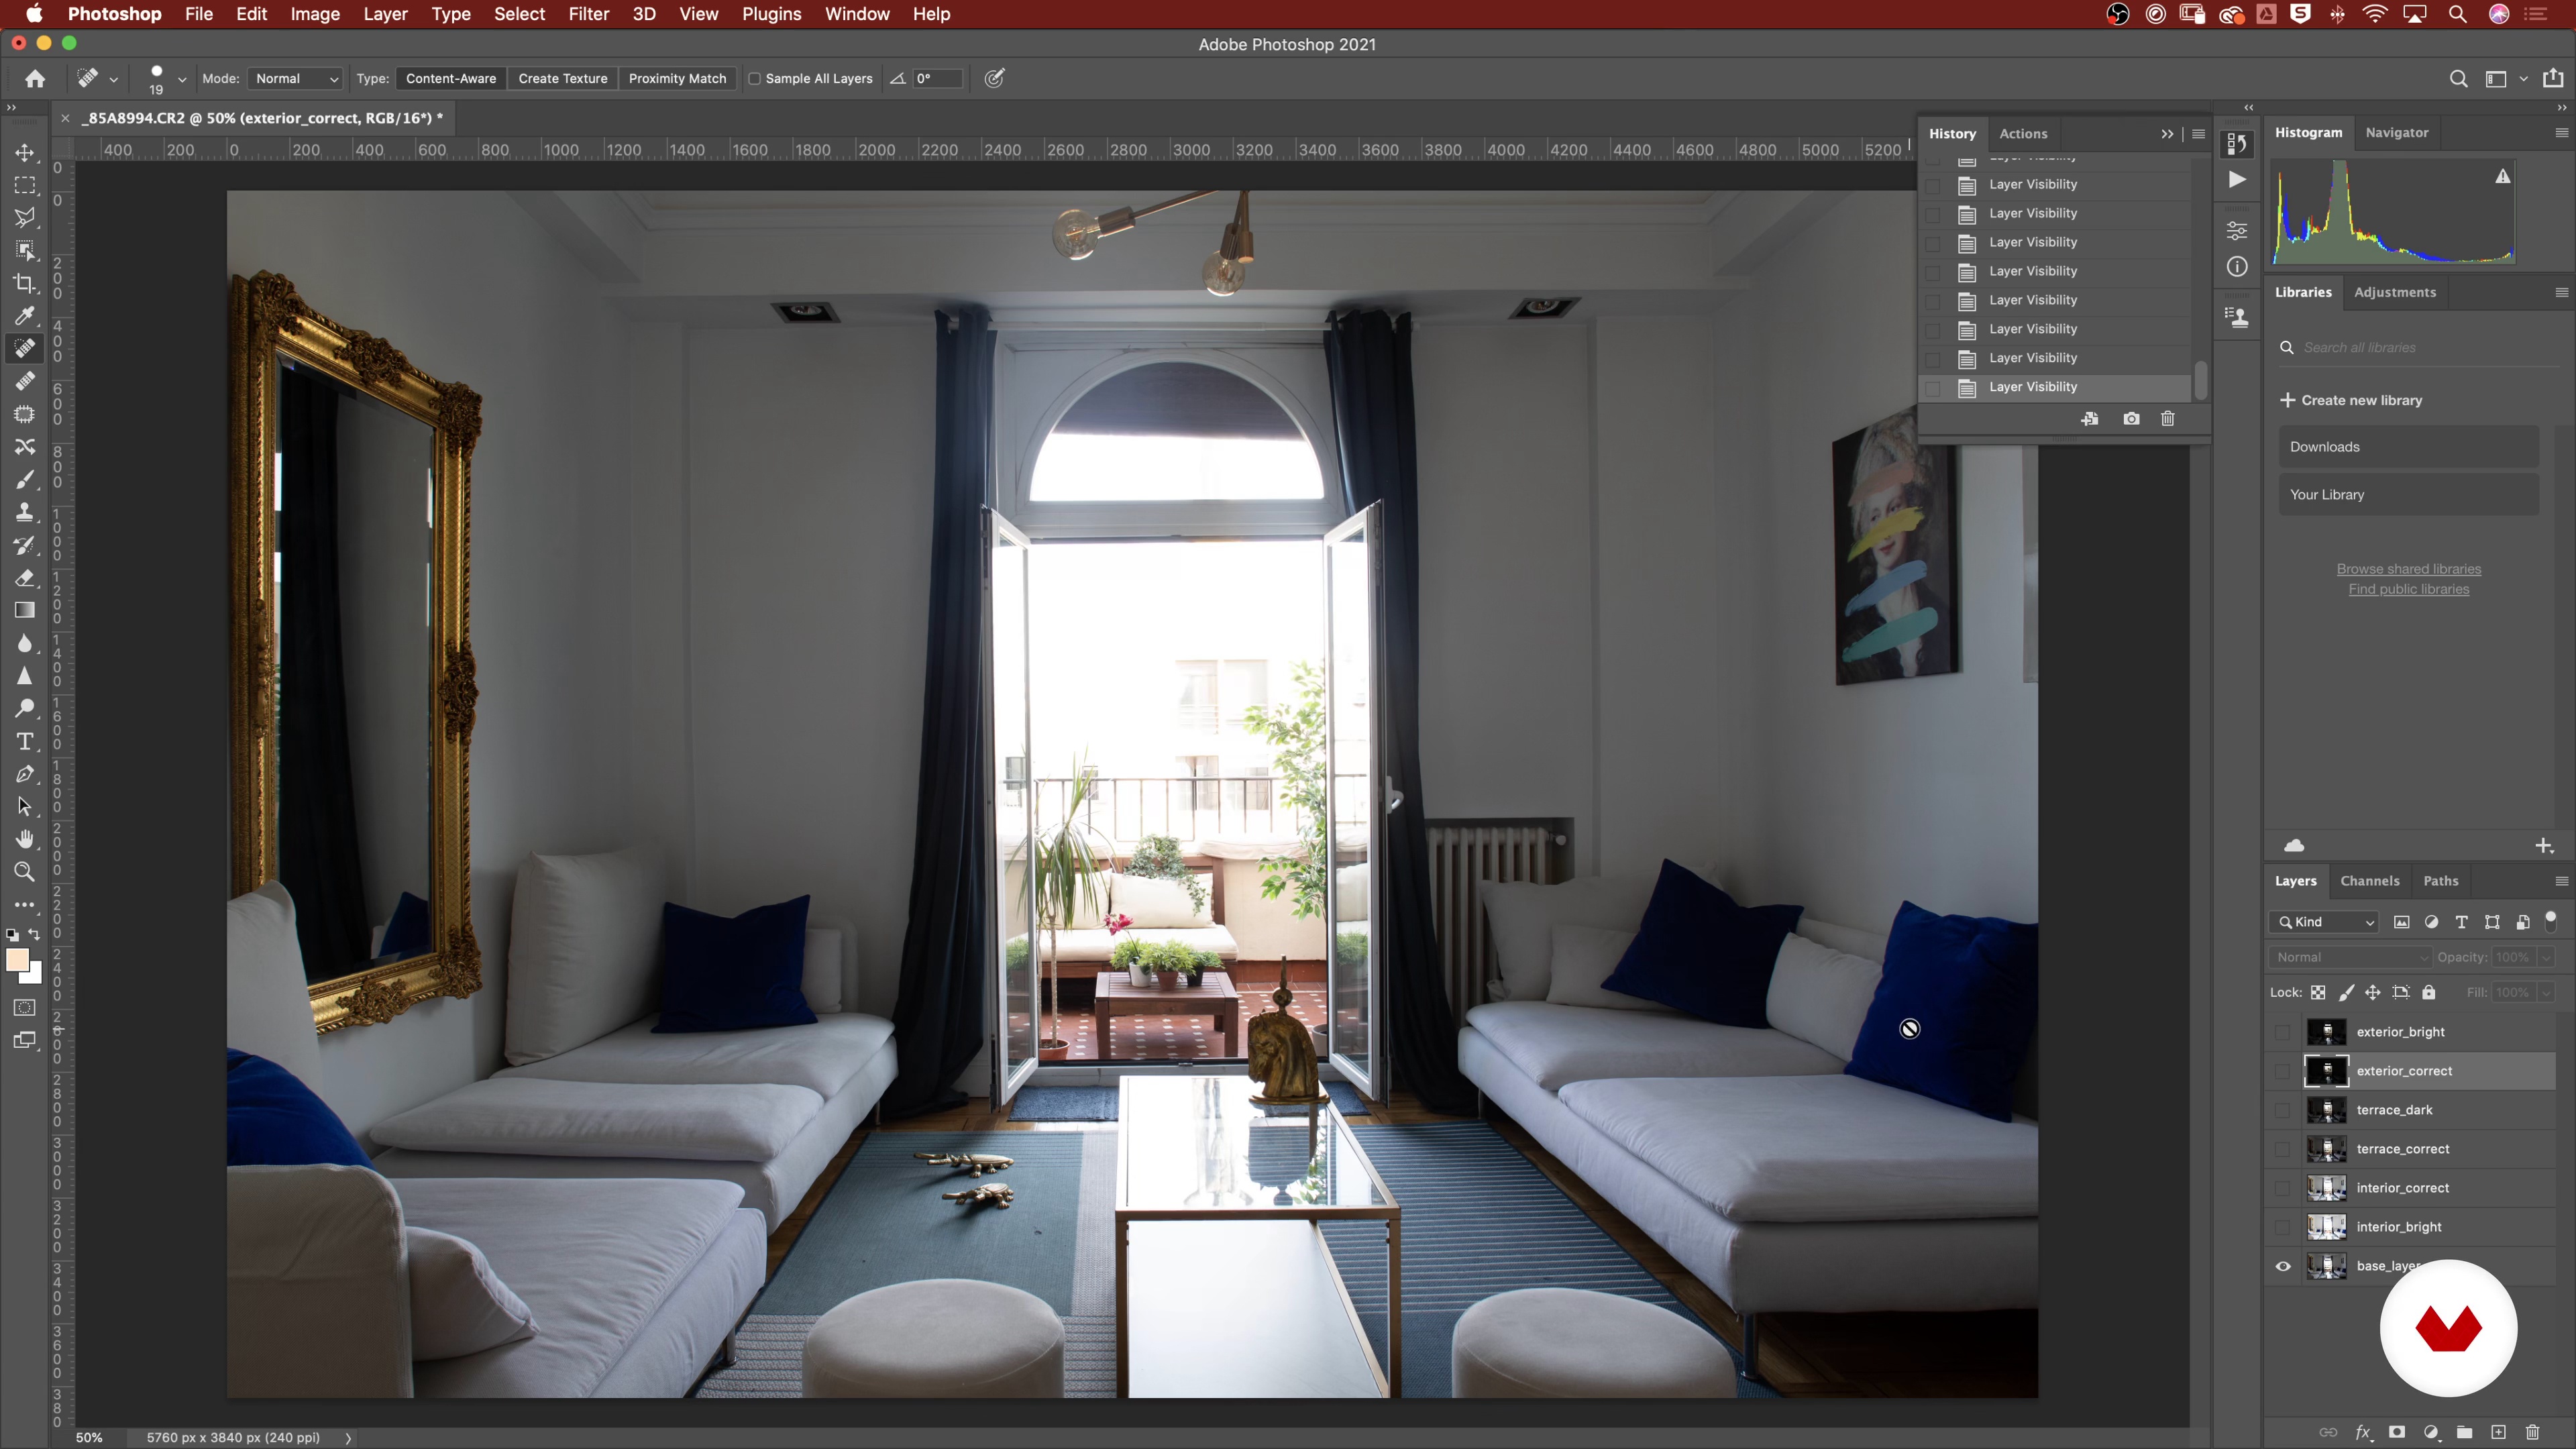Show the interior_bright layer
The image size is (2576, 1449).
pyautogui.click(x=2283, y=1227)
